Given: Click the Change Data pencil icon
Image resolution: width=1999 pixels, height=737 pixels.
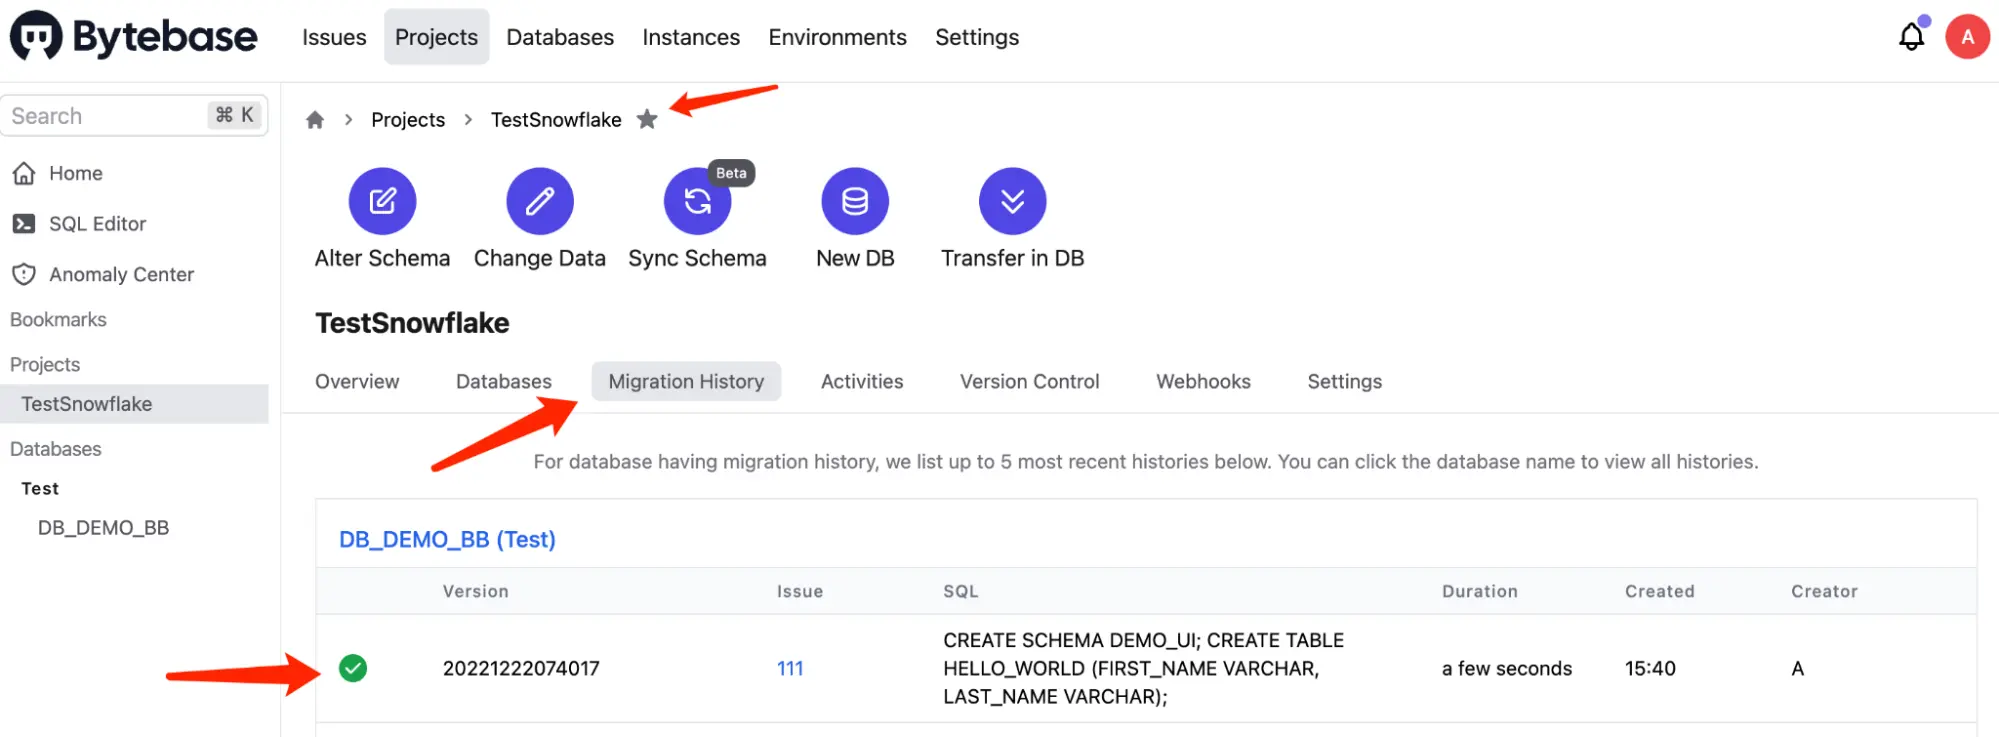Looking at the screenshot, I should [x=540, y=201].
